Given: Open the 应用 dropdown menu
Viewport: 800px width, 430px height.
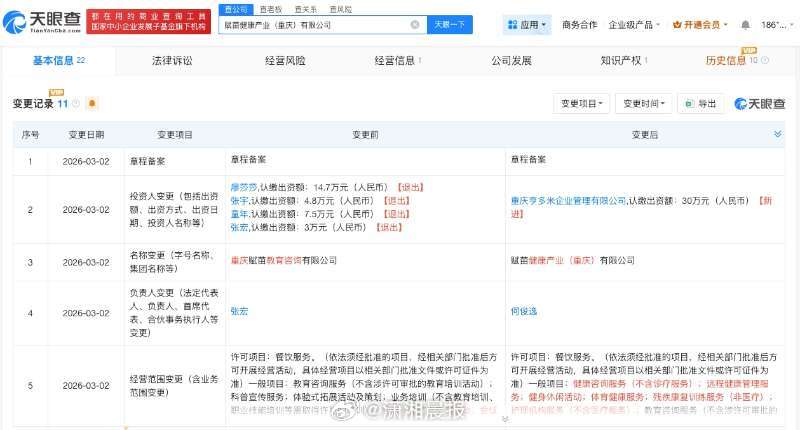Looking at the screenshot, I should pyautogui.click(x=527, y=24).
